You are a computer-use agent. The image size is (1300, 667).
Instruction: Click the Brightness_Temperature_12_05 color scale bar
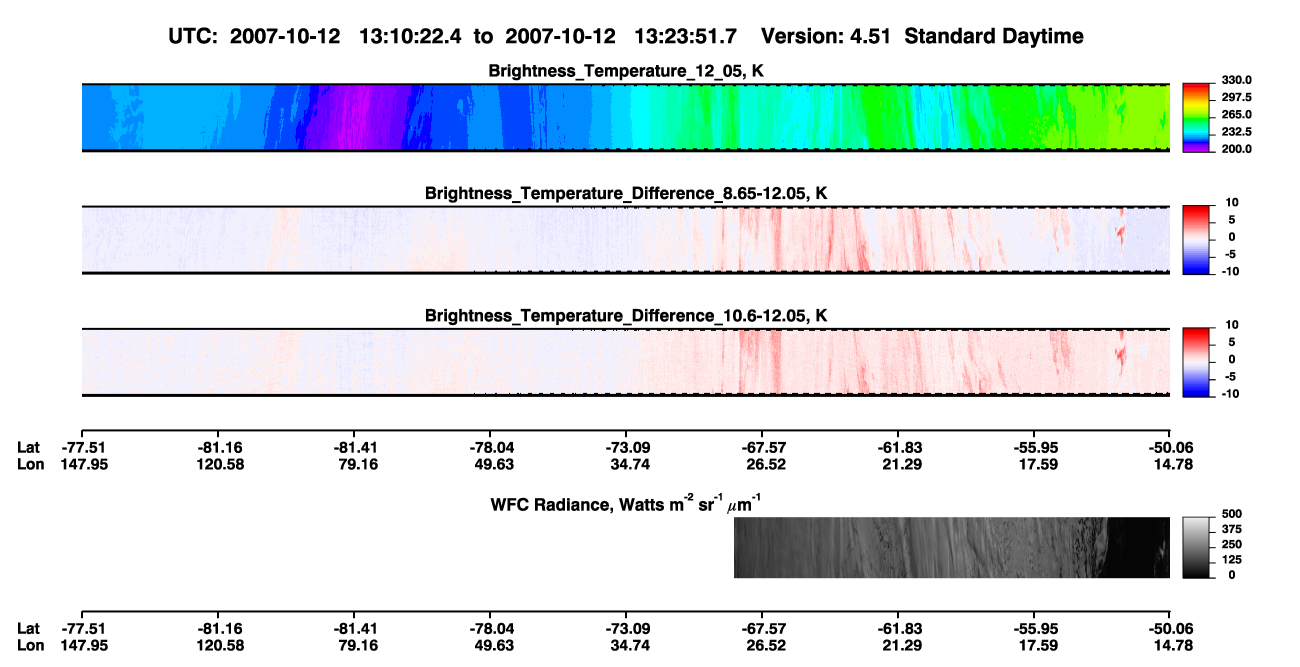pyautogui.click(x=1196, y=118)
